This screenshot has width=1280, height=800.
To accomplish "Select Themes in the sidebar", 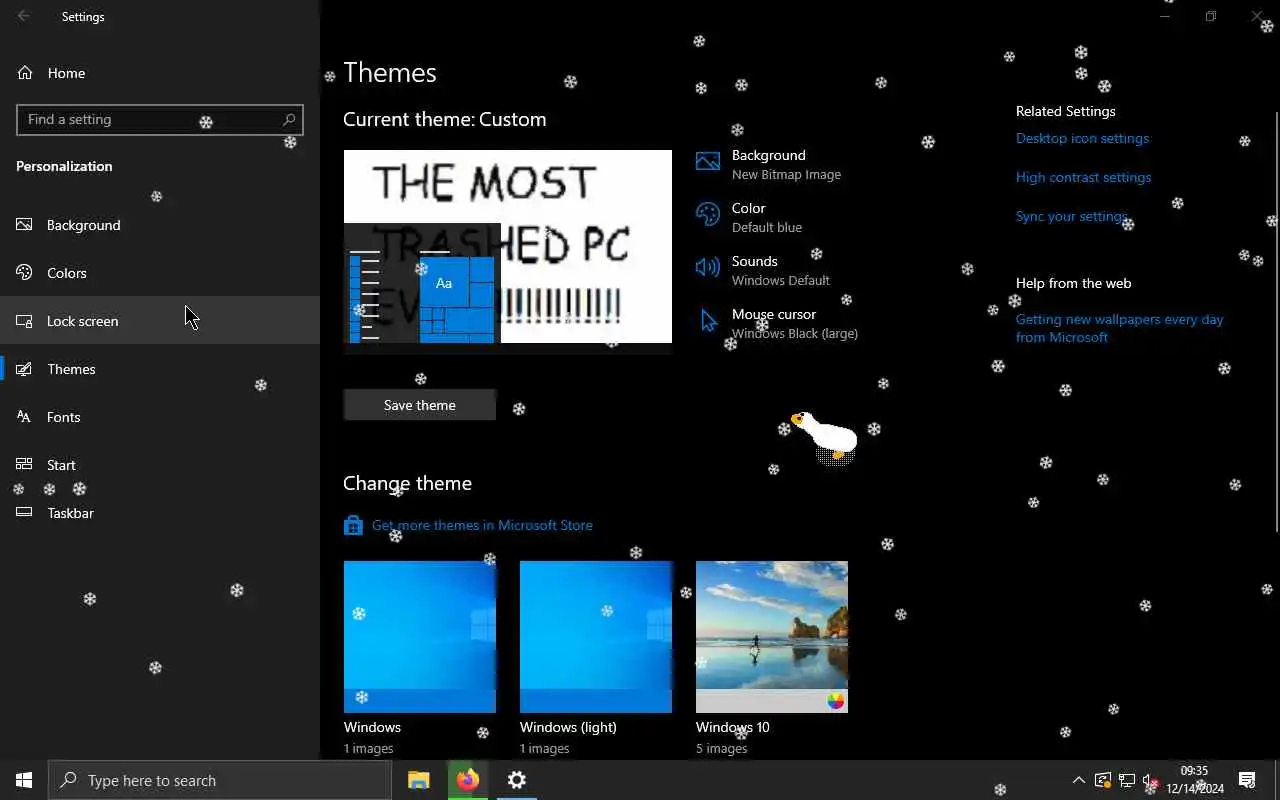I will (x=160, y=369).
